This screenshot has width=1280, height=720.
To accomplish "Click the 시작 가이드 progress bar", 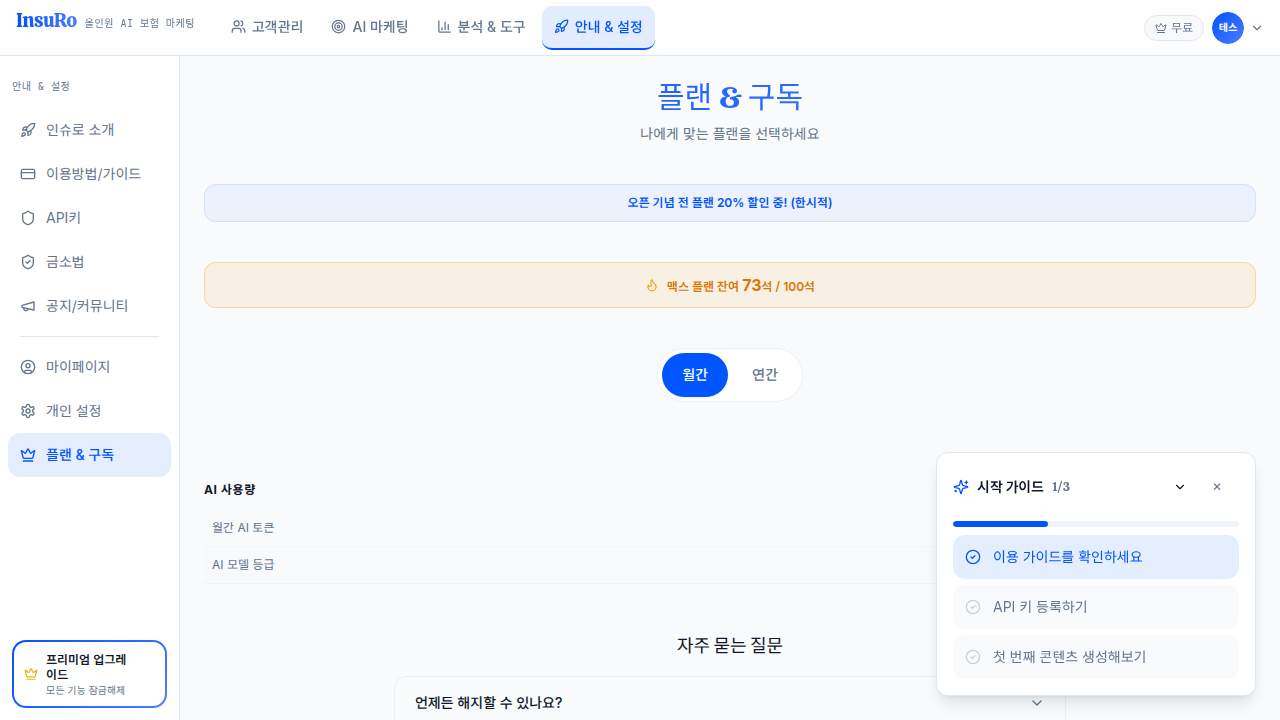I will pos(1095,524).
